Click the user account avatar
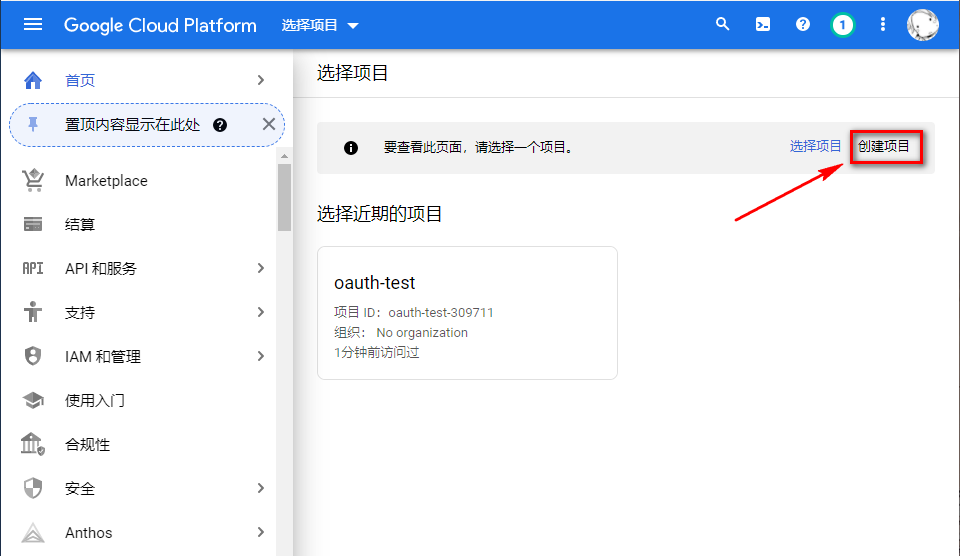960x556 pixels. tap(923, 25)
